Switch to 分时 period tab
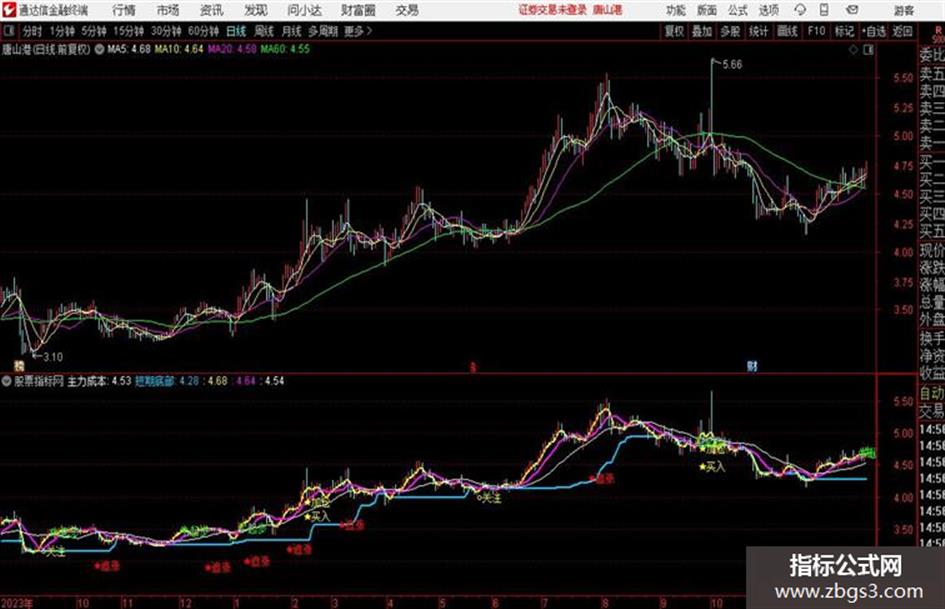Image resolution: width=945 pixels, height=609 pixels. (x=33, y=31)
